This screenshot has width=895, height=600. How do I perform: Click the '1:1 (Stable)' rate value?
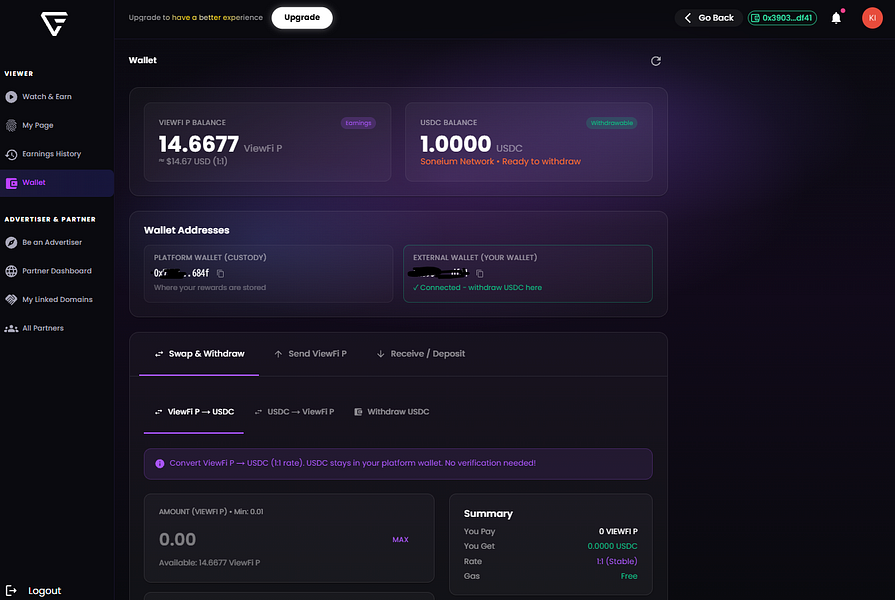click(616, 562)
